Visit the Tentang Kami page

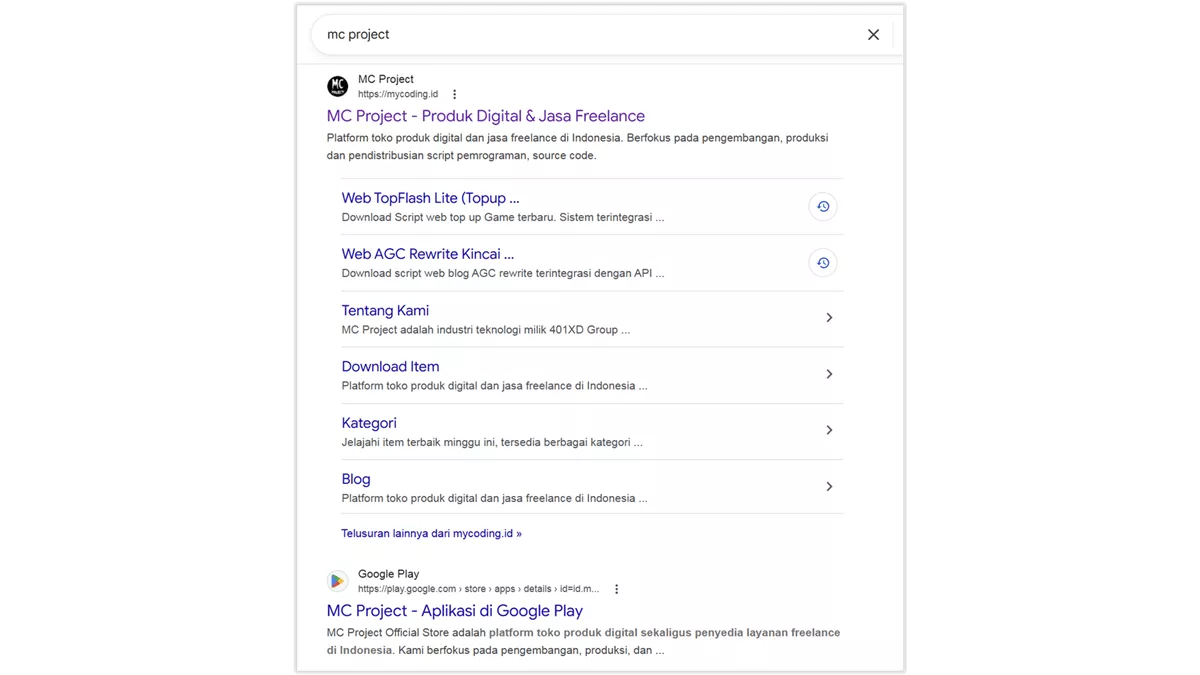[x=385, y=310]
